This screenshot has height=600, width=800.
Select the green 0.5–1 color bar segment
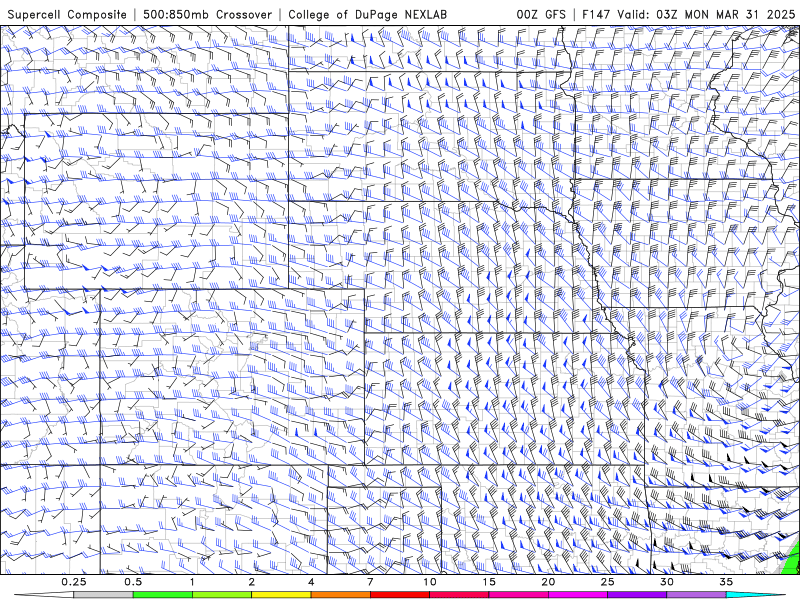[x=163, y=594]
